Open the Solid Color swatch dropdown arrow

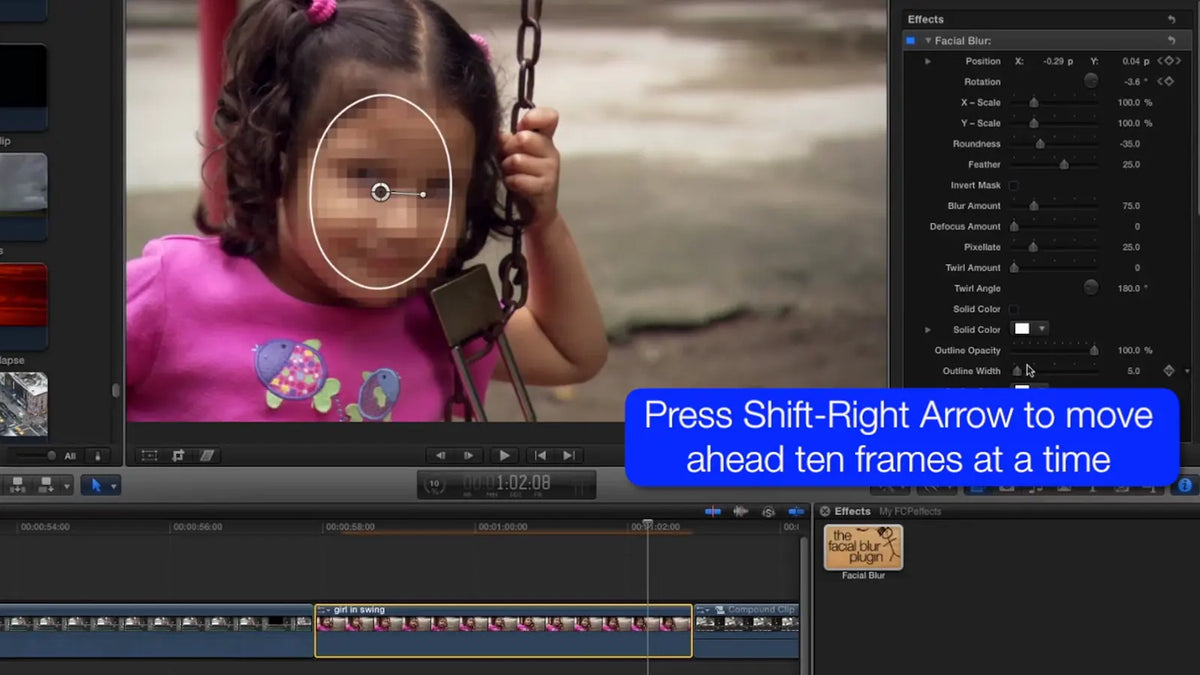[1042, 329]
